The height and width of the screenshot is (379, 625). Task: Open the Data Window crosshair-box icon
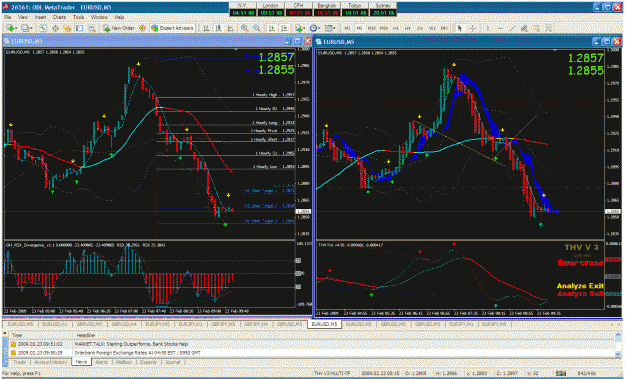click(x=55, y=28)
